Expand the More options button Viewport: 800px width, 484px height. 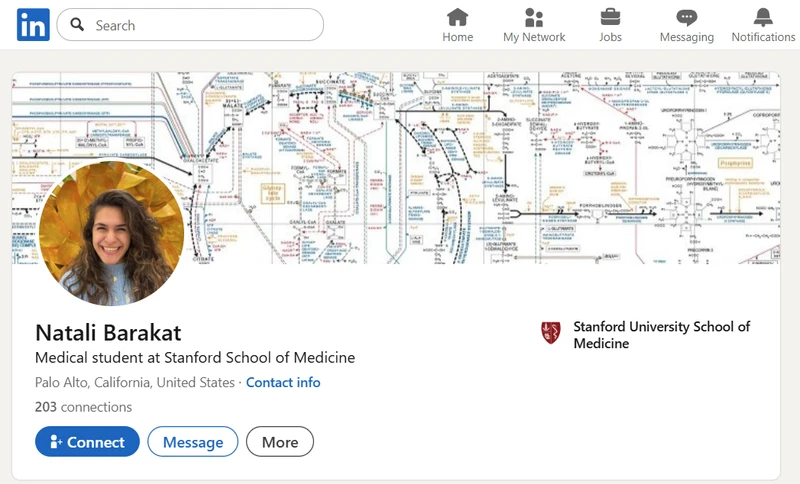pos(280,442)
